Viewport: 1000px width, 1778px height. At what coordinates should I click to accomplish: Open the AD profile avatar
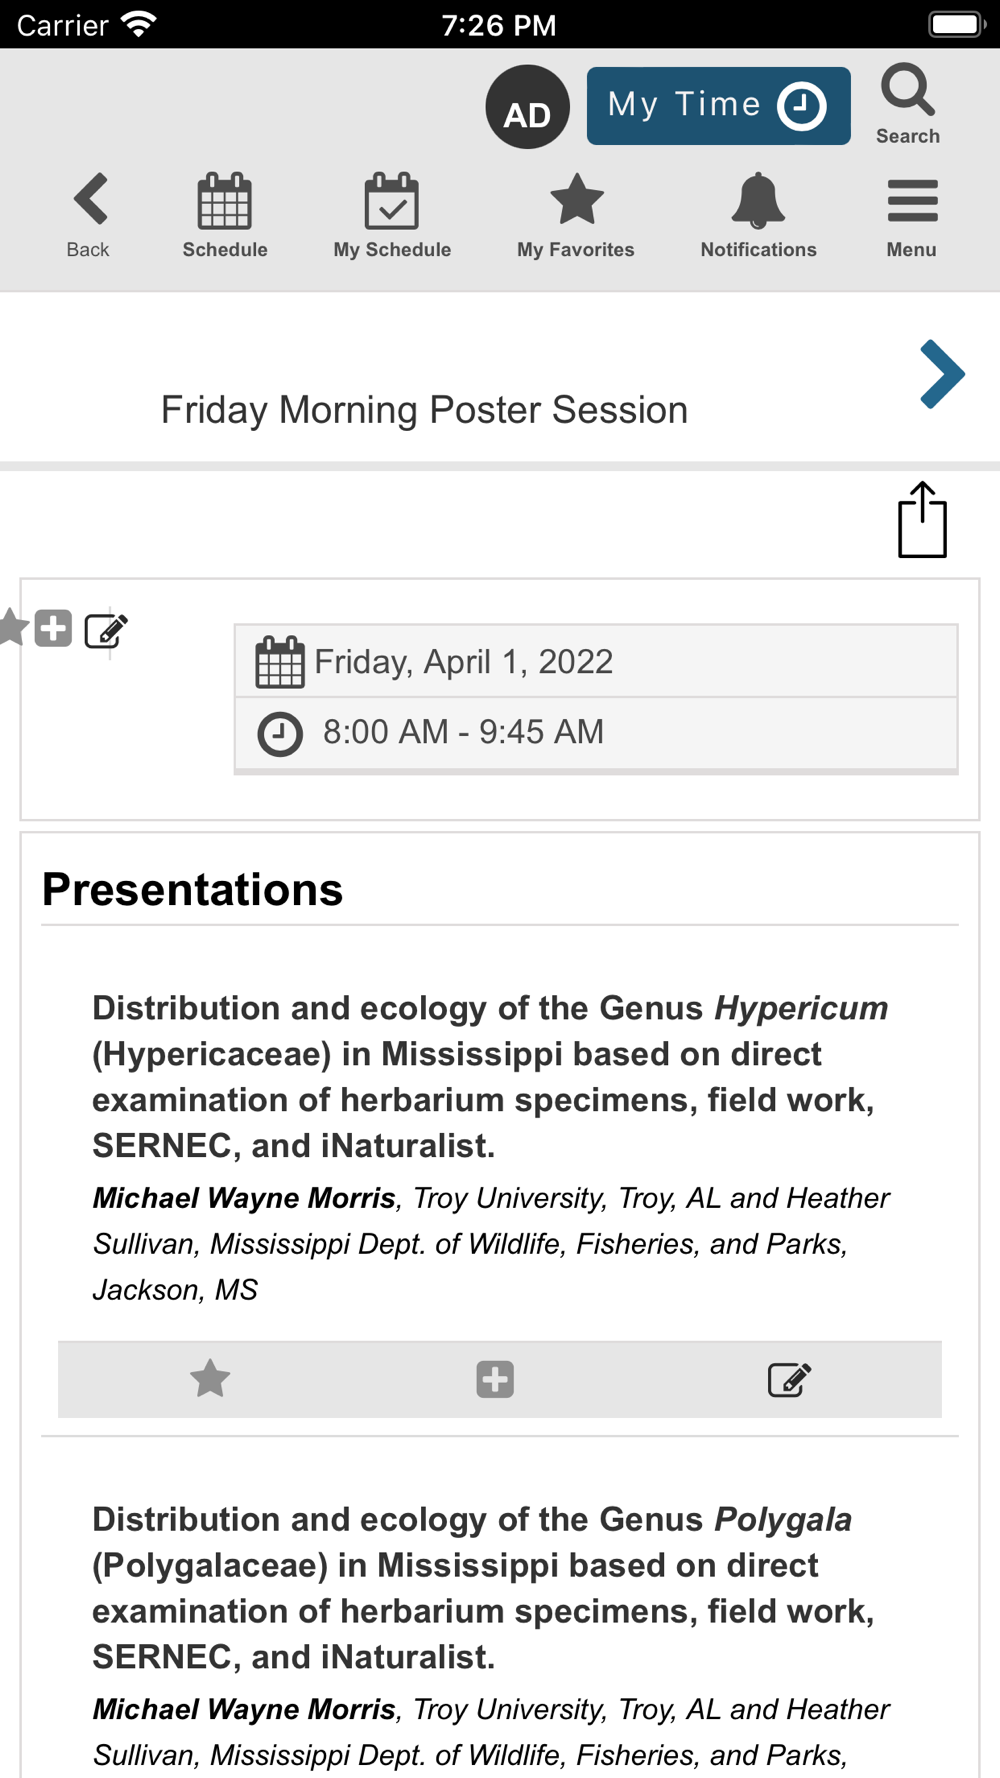(x=527, y=107)
